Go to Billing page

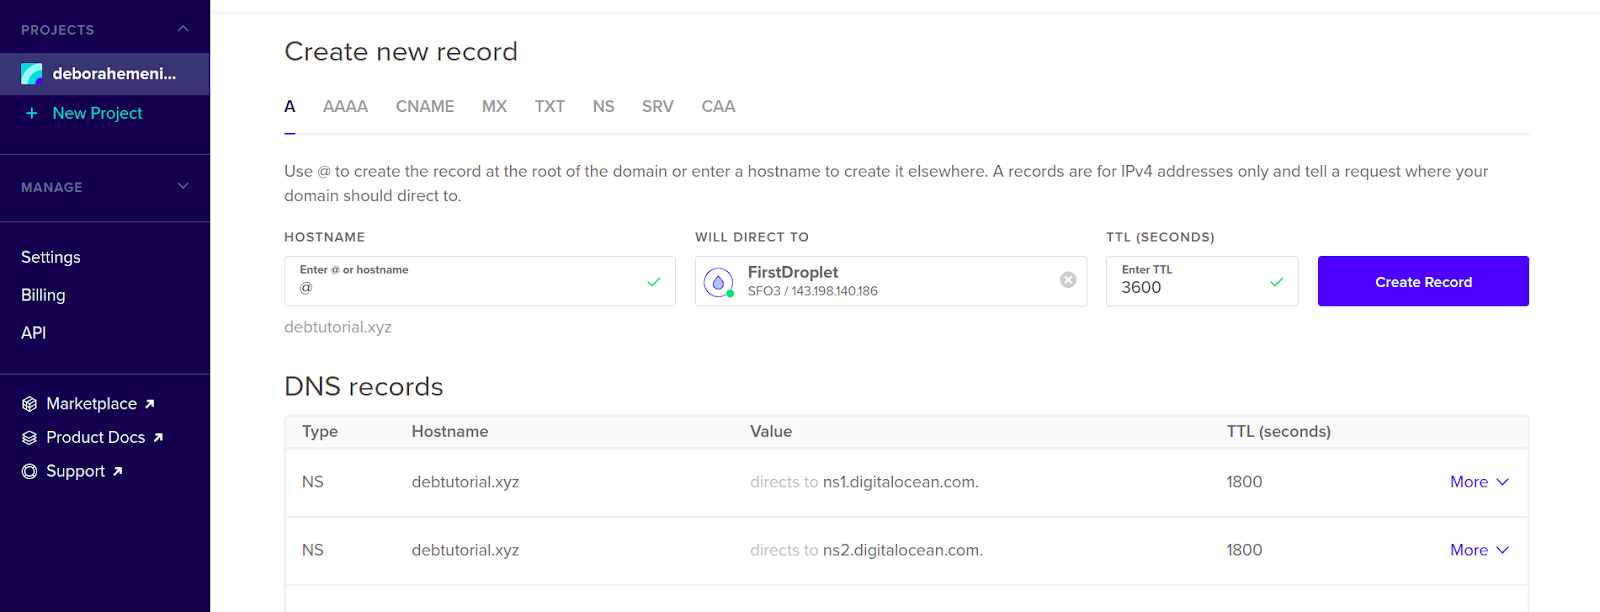[x=43, y=295]
